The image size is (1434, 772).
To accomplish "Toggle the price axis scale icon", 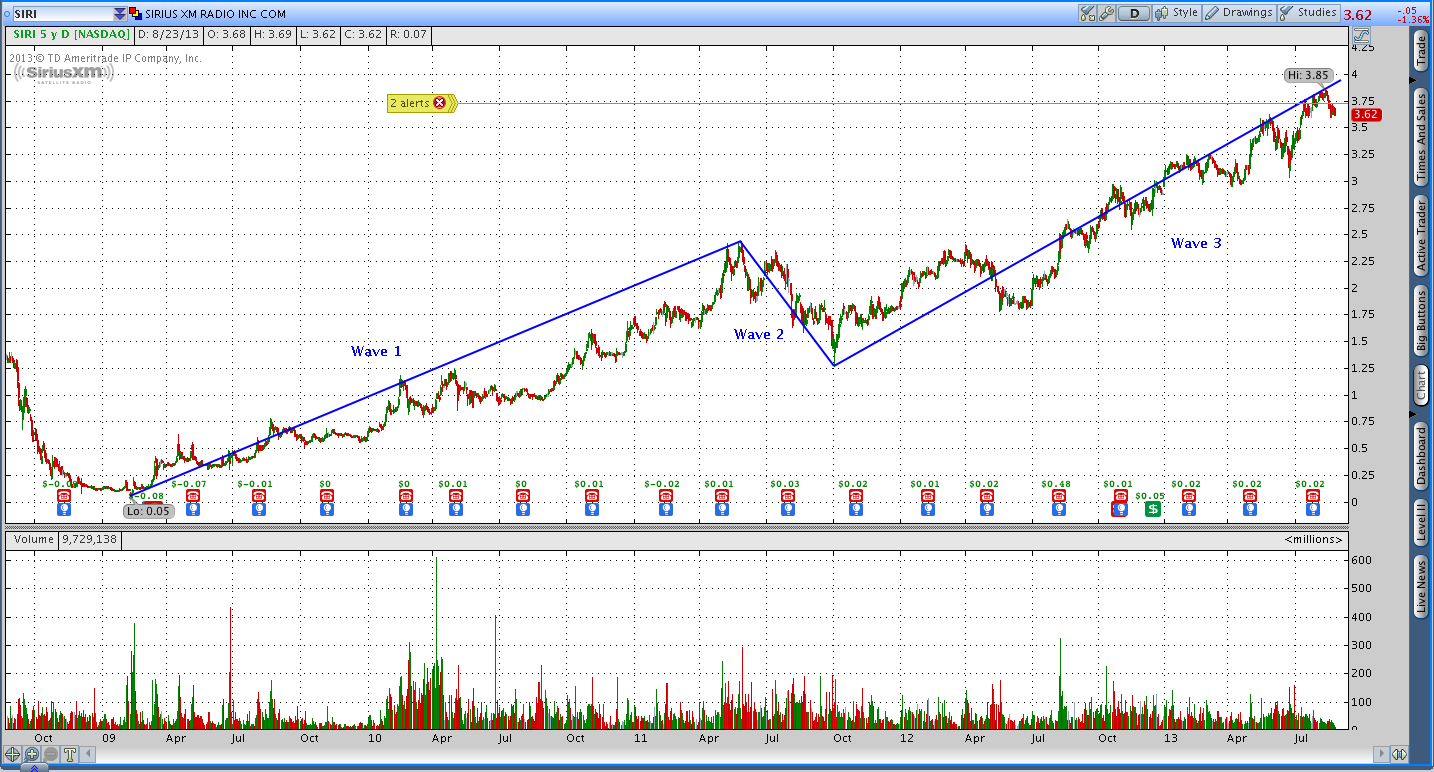I will coord(1361,34).
